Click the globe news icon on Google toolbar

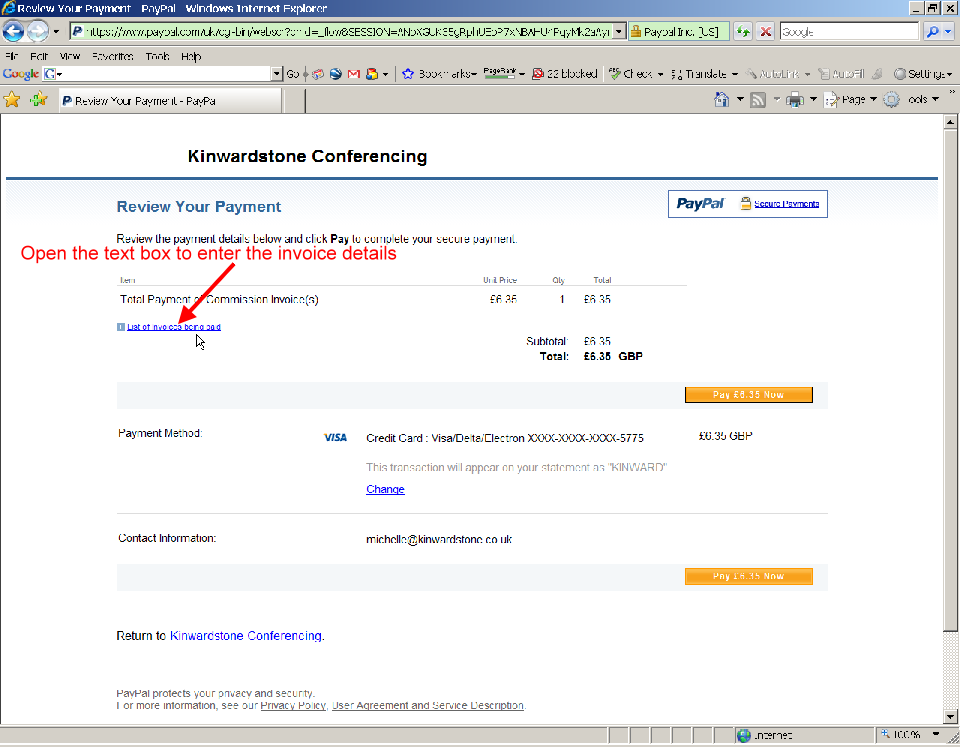click(x=336, y=74)
